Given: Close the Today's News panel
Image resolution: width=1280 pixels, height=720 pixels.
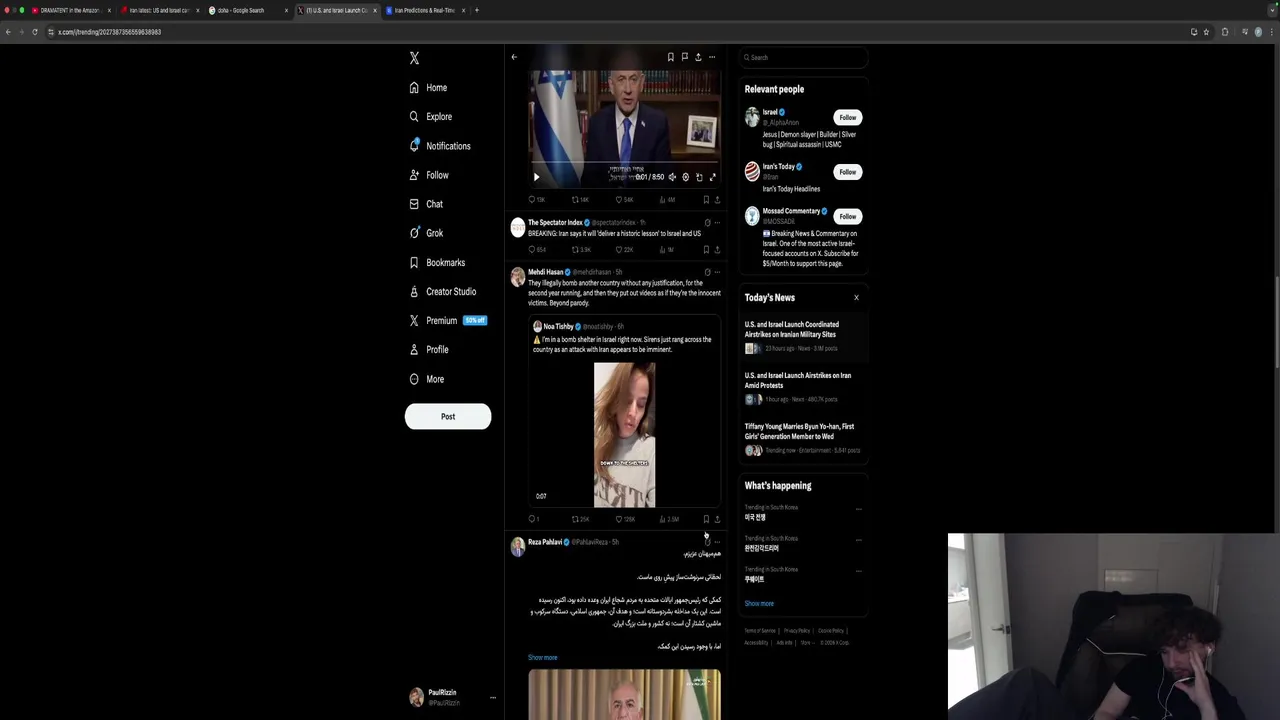Looking at the screenshot, I should pos(856,298).
